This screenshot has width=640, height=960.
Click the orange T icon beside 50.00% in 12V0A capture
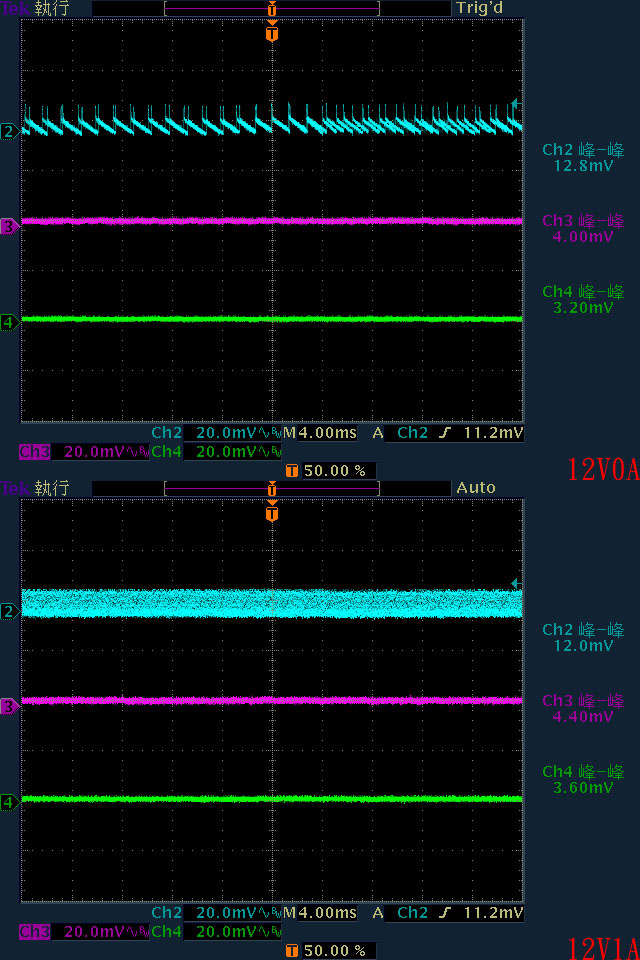click(x=292, y=471)
